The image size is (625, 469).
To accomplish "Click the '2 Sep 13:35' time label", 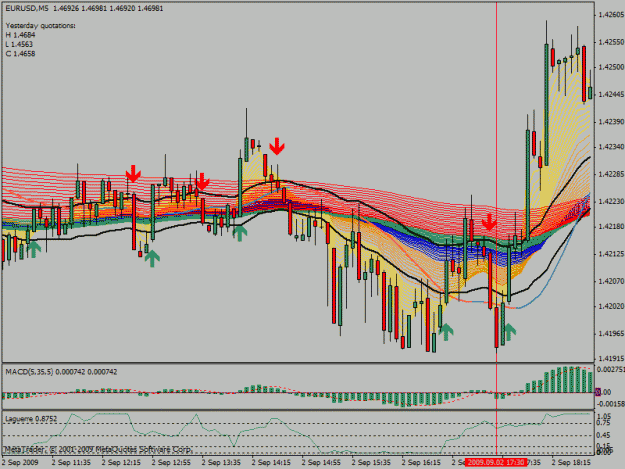I will click(x=221, y=462).
